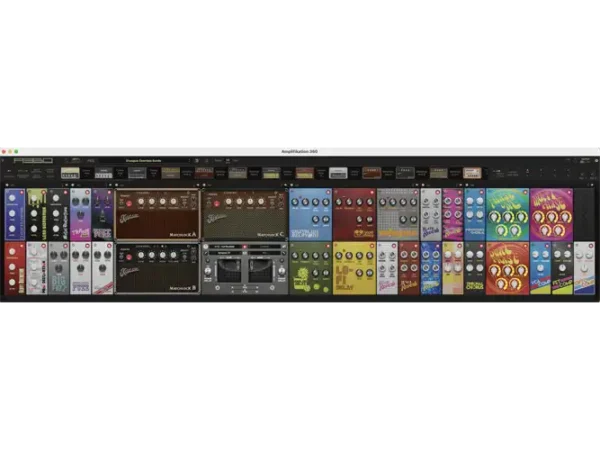Bypass the gray Big Fuzz pedal

(65, 246)
